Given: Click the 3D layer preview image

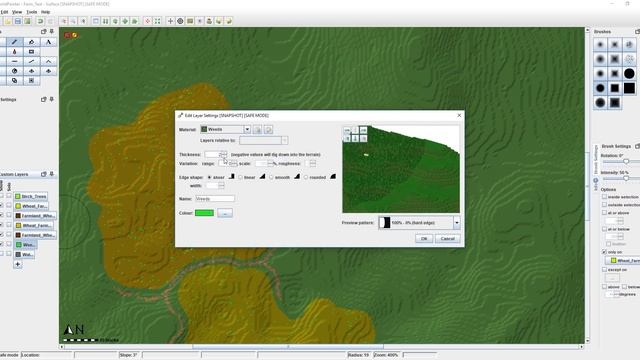Looking at the screenshot, I should [401, 169].
